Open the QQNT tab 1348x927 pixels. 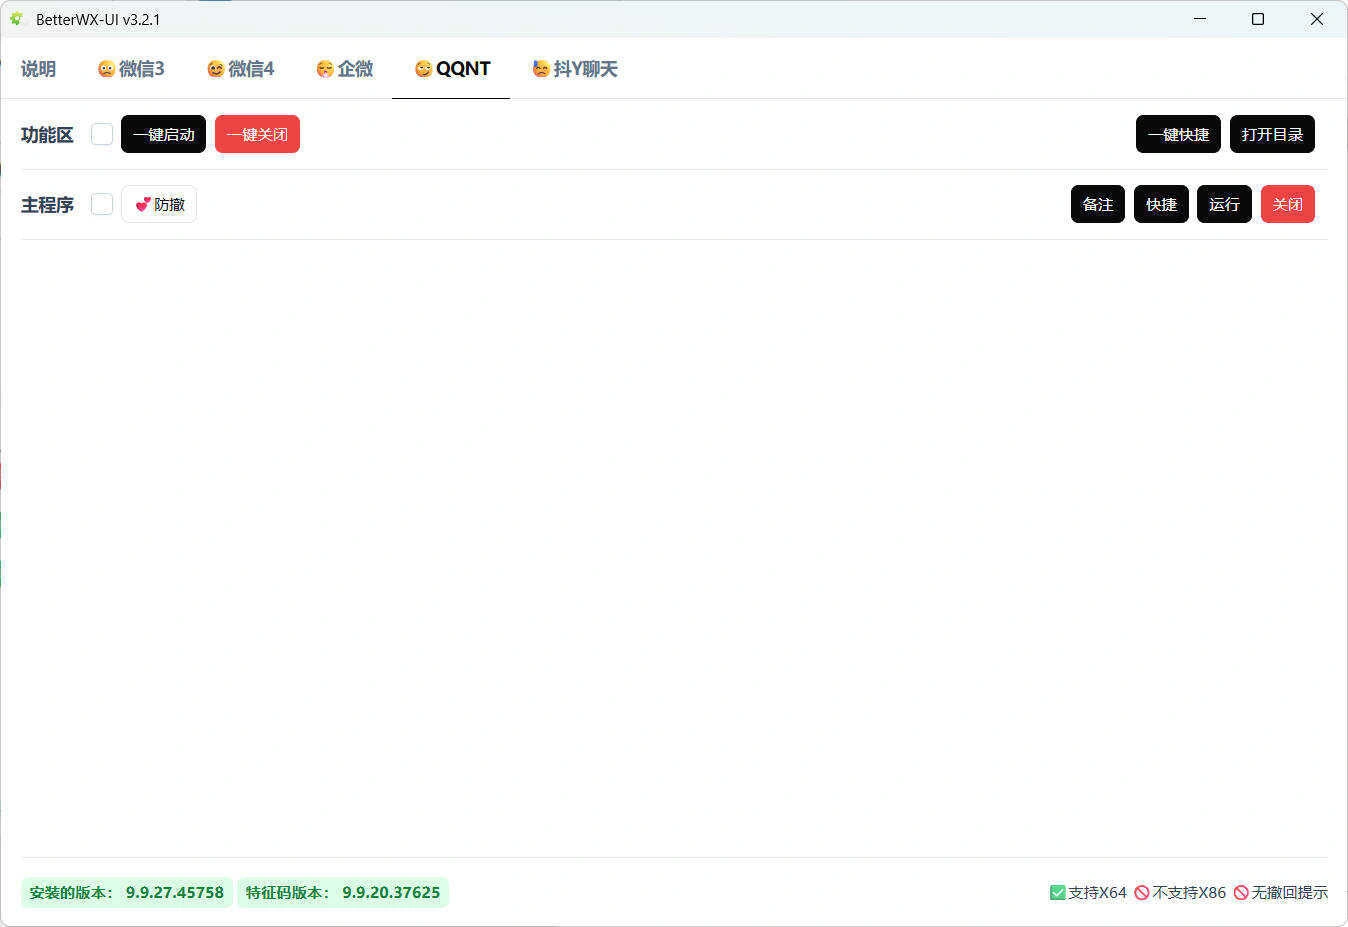451,68
